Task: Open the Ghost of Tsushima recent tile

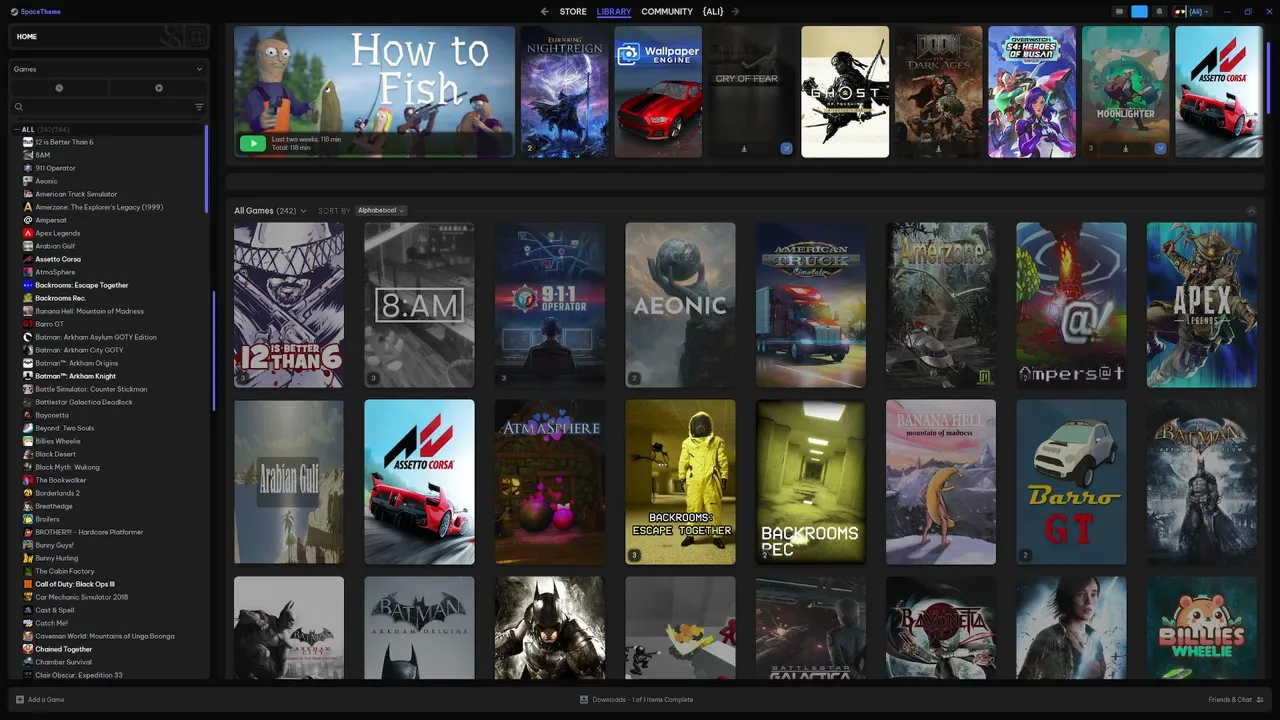Action: pos(845,92)
